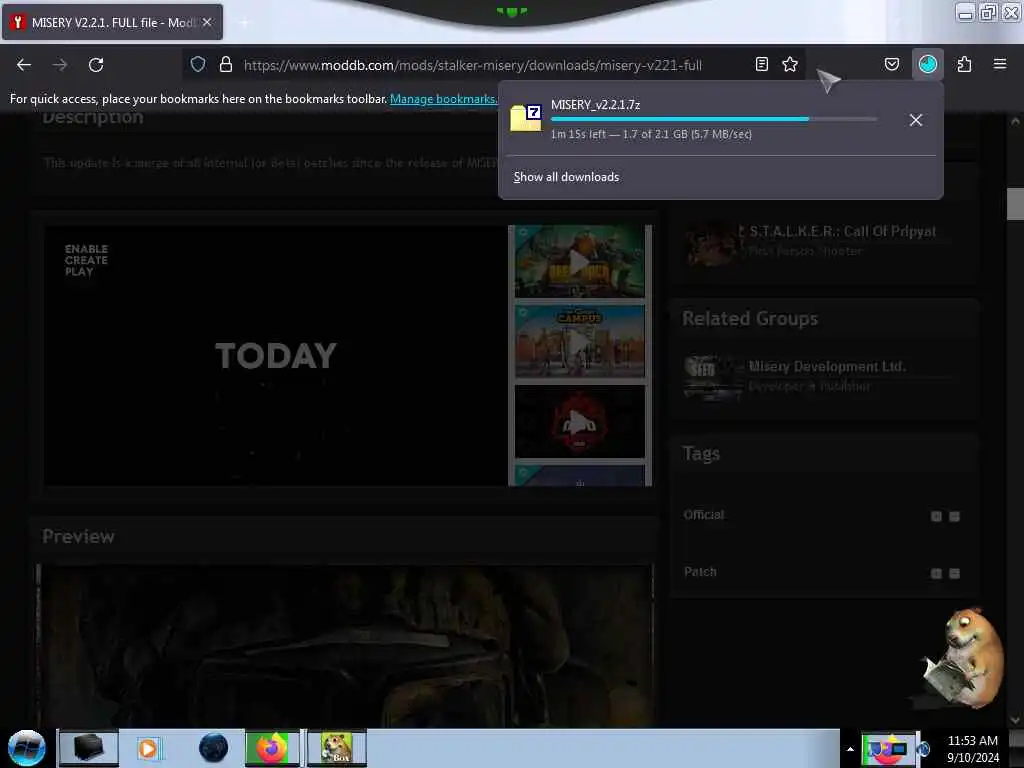This screenshot has width=1024, height=768.
Task: Click the hamster reading desktop mascot
Action: pyautogui.click(x=963, y=658)
